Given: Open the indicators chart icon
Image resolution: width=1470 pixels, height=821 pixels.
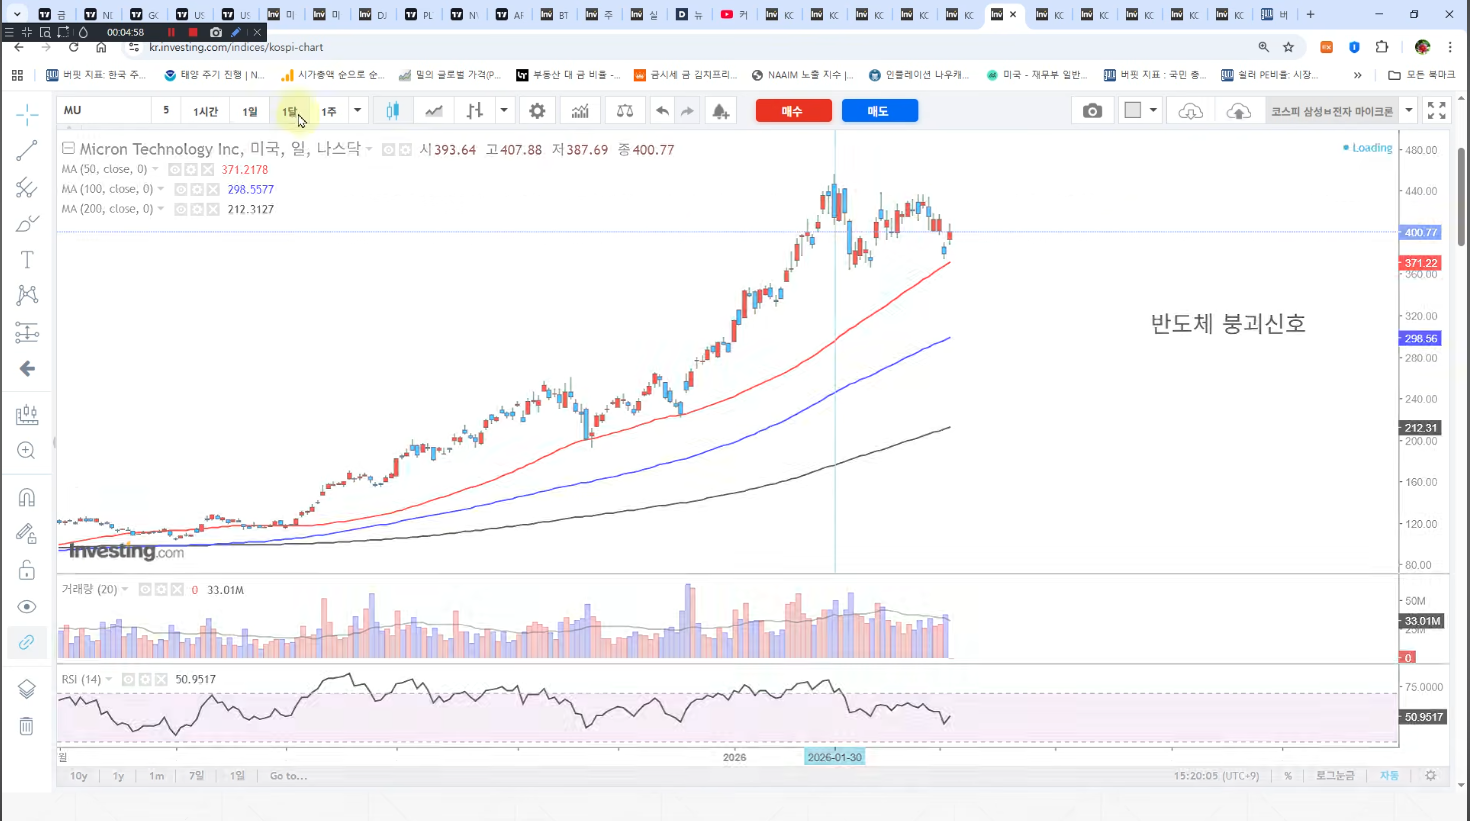Looking at the screenshot, I should (580, 111).
